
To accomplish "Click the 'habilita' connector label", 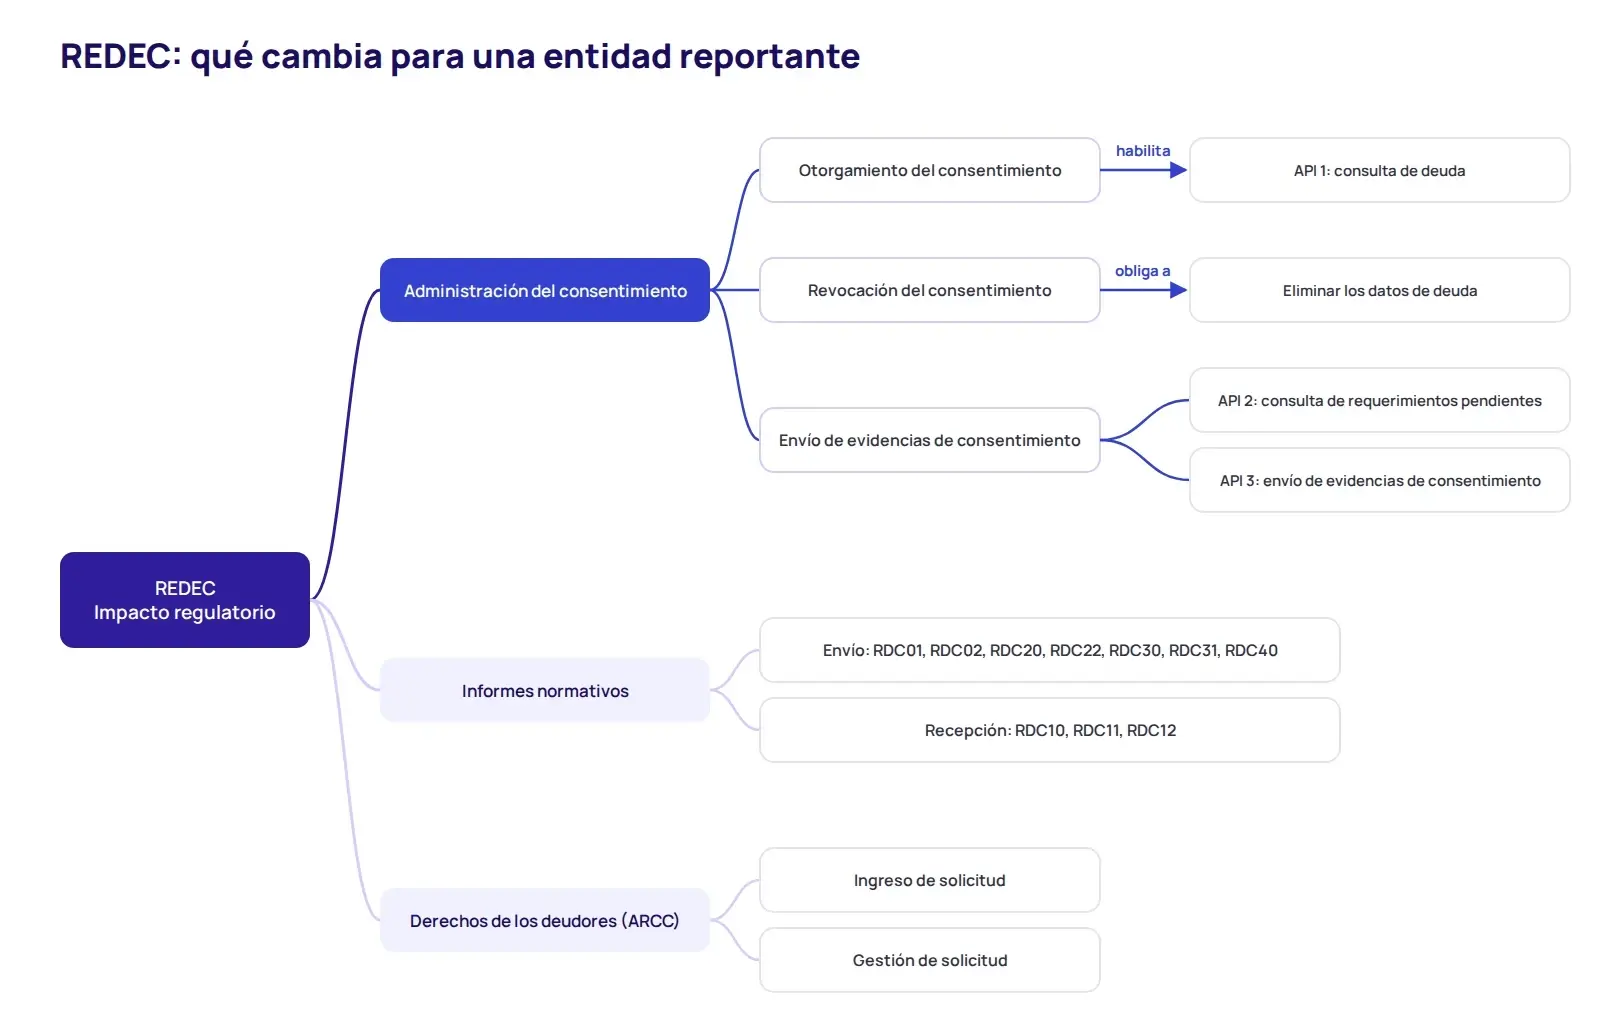I will [1143, 151].
